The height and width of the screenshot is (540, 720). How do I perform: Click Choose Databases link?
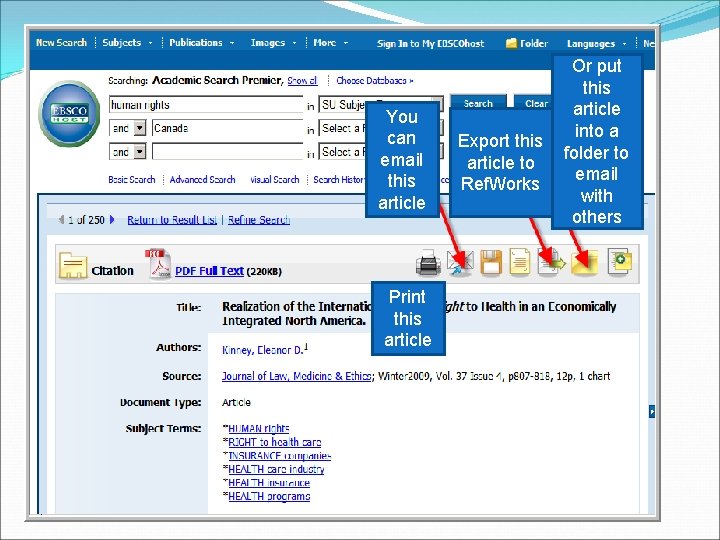375,80
